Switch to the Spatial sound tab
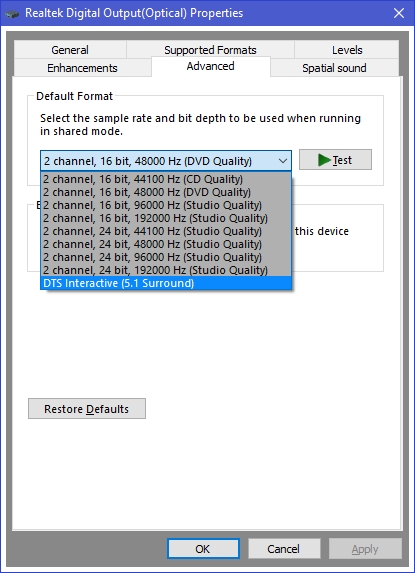The width and height of the screenshot is (415, 573). click(334, 68)
